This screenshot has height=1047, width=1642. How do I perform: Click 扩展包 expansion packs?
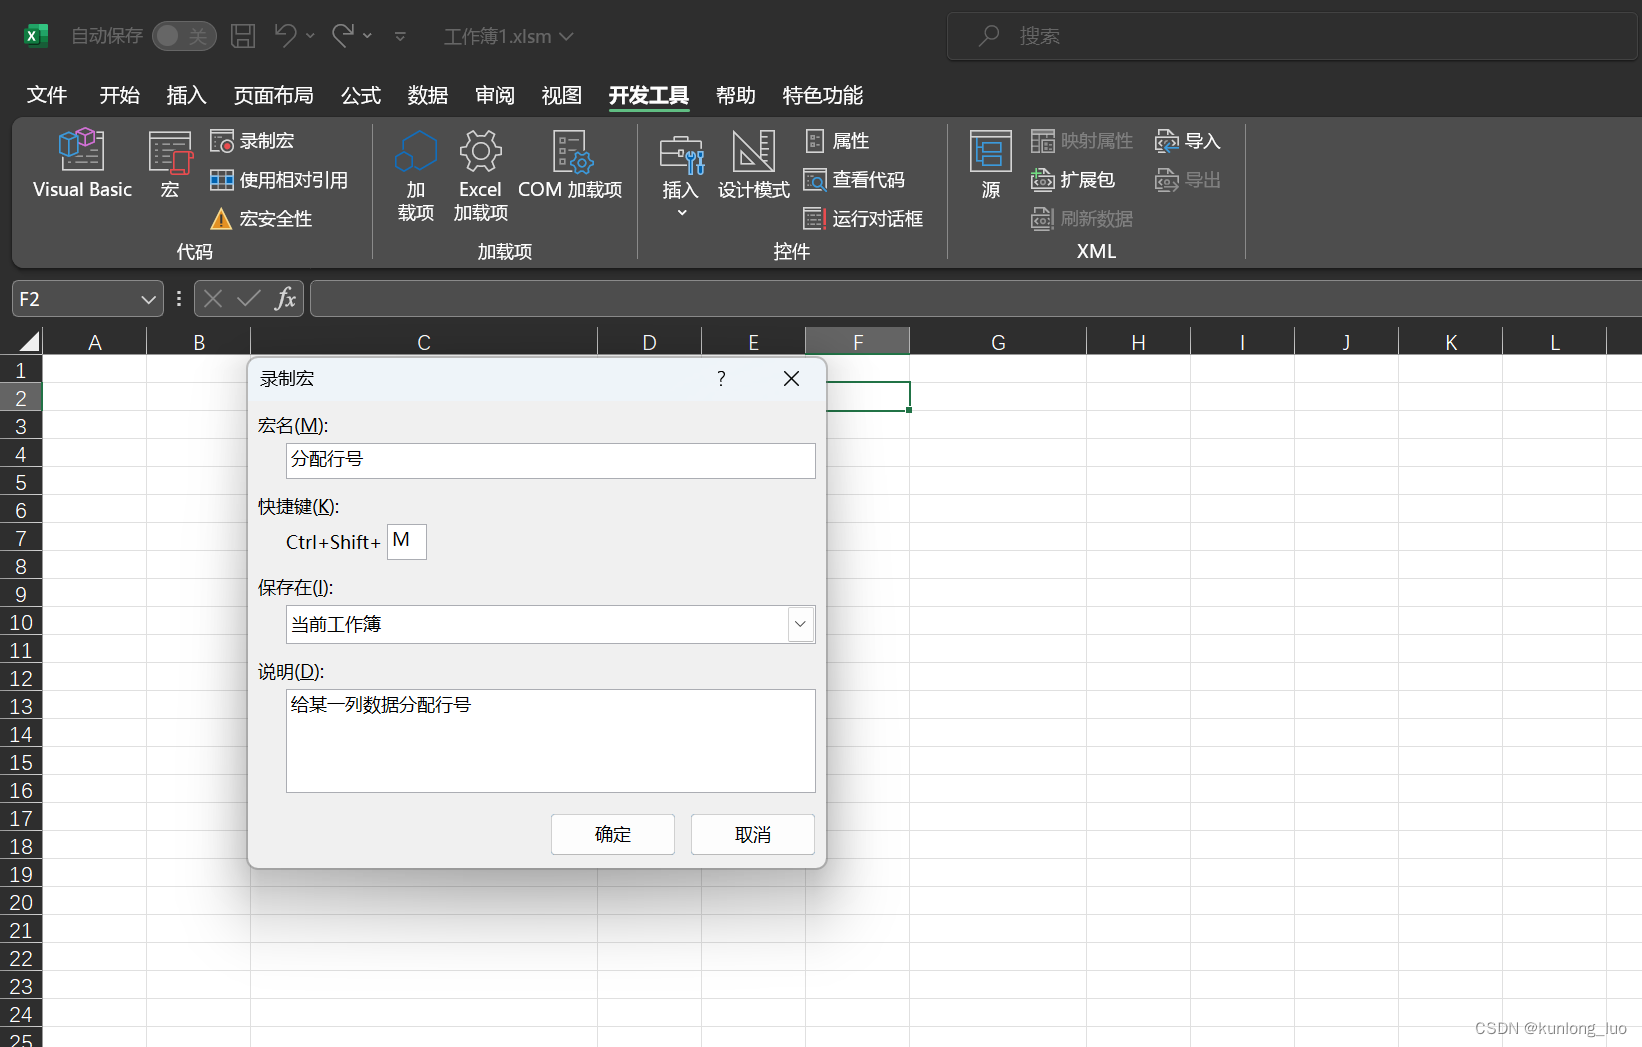click(x=1073, y=180)
